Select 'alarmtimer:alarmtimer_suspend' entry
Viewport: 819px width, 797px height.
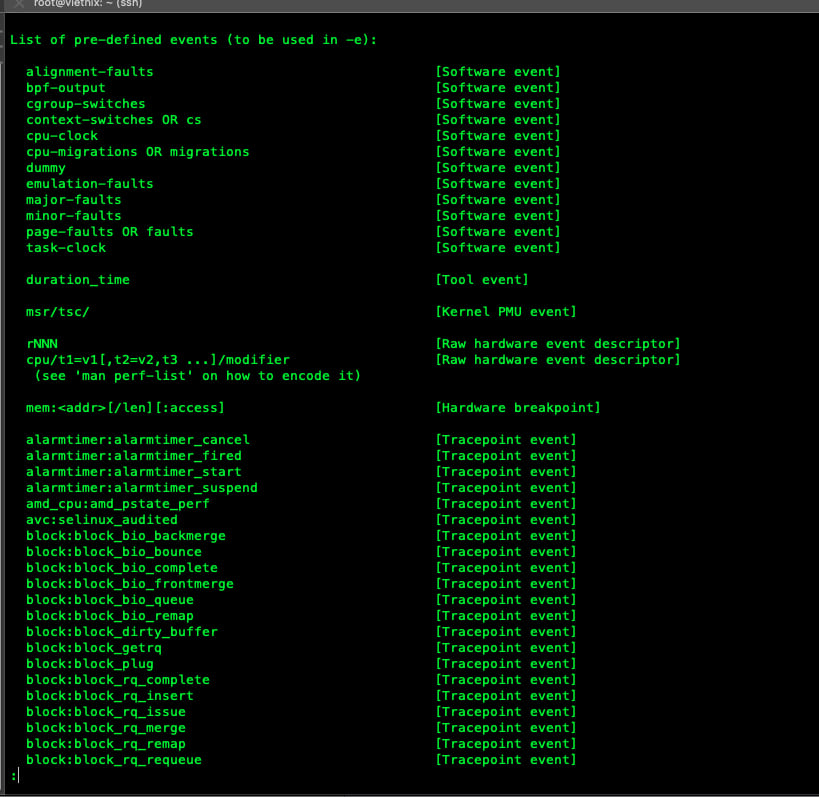pyautogui.click(x=142, y=488)
